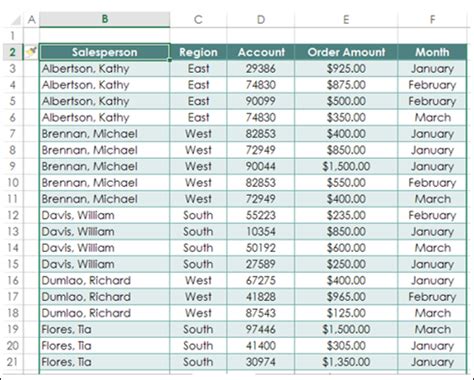Screen dimensions: 474x380
Task: Select column D header
Action: click(x=261, y=19)
